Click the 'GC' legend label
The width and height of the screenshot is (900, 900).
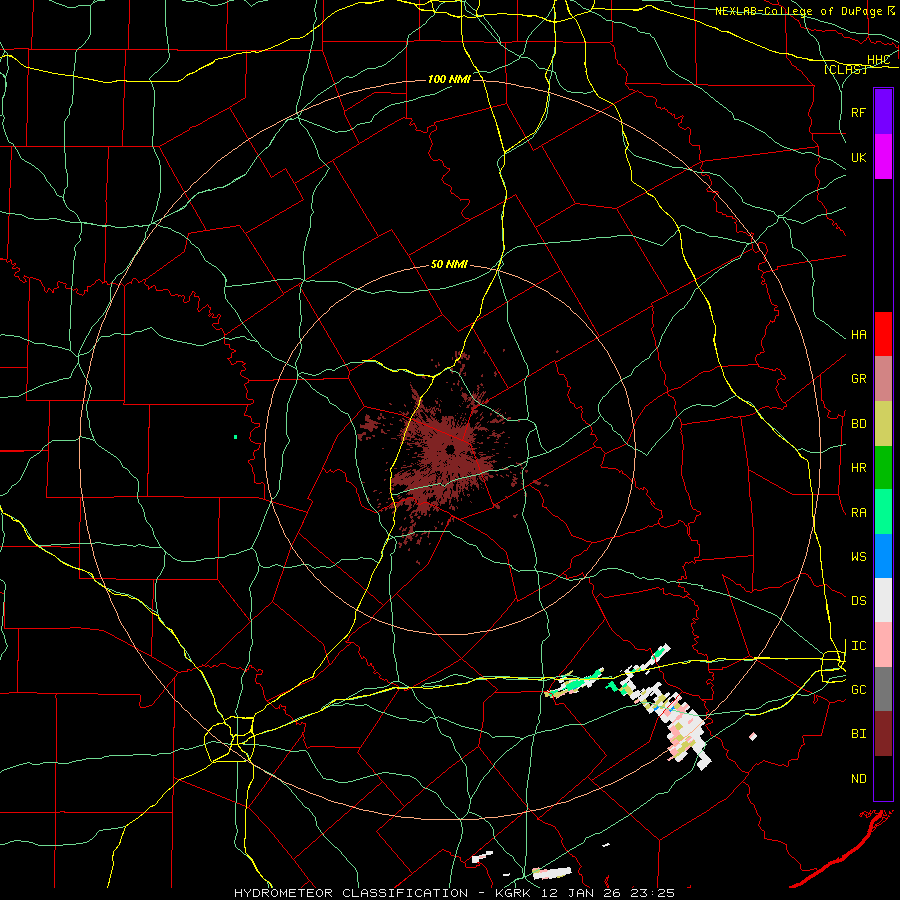858,690
